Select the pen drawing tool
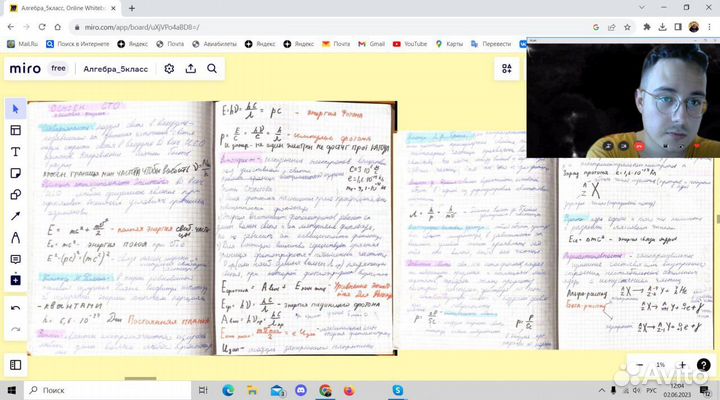The image size is (720, 400). [15, 238]
